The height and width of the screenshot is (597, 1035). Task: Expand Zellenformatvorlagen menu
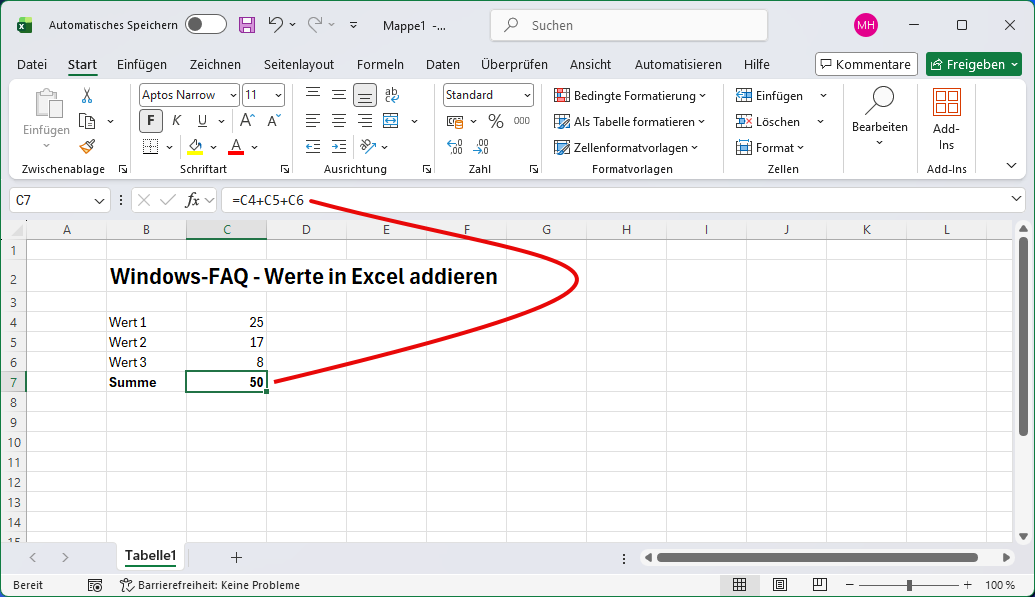coord(694,147)
